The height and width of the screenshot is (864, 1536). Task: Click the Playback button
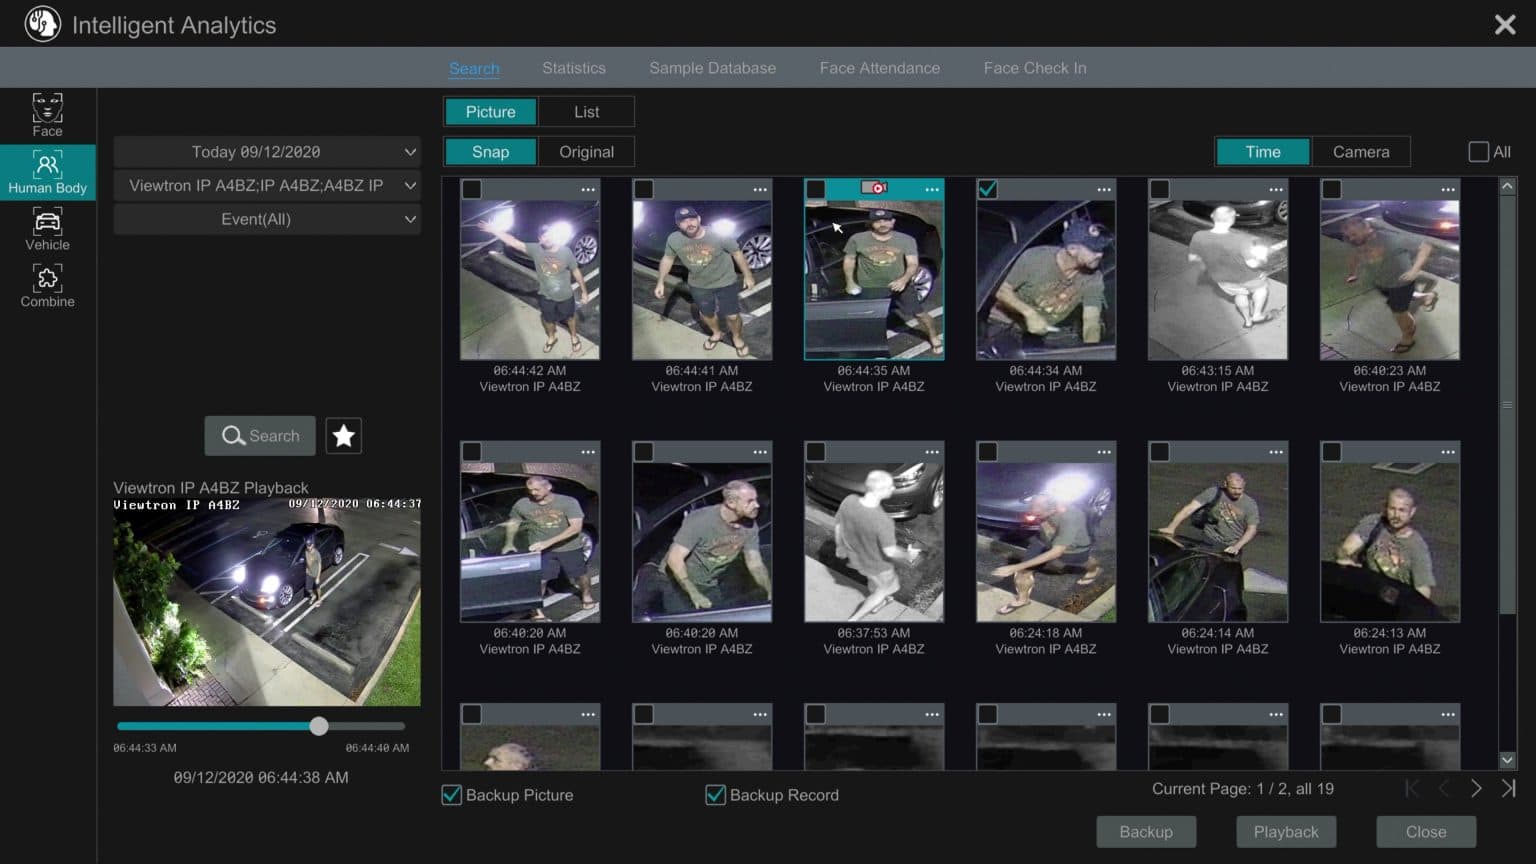pyautogui.click(x=1285, y=832)
